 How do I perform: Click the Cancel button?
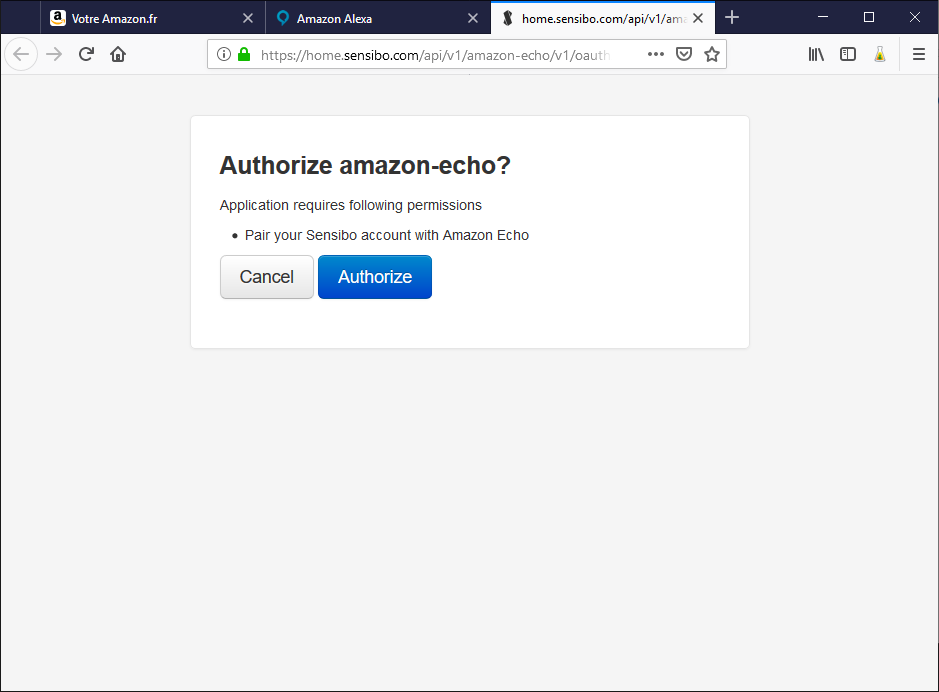pyautogui.click(x=266, y=277)
